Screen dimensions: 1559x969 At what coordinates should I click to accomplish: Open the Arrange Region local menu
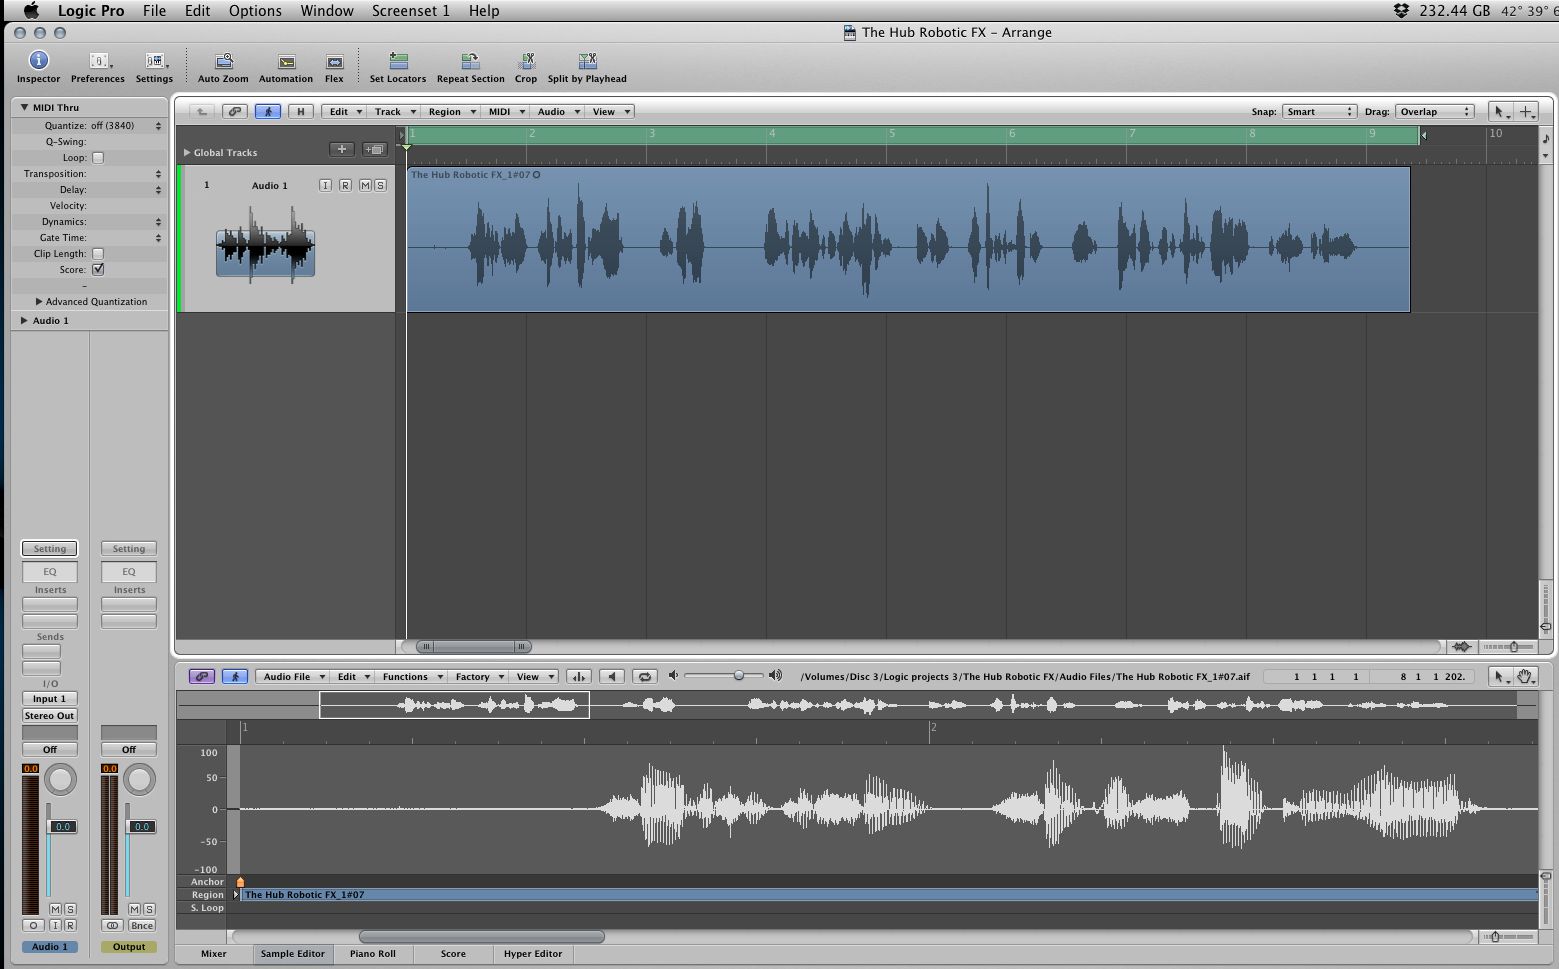point(452,112)
